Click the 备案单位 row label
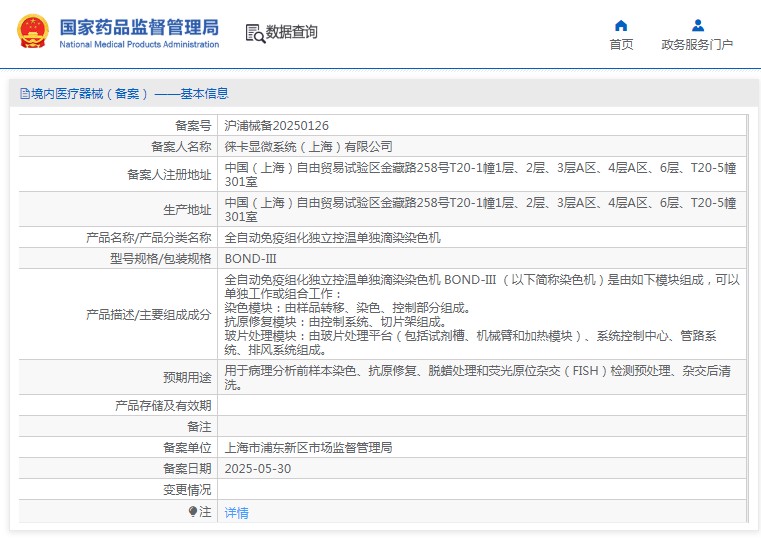761x539 pixels. tap(187, 448)
